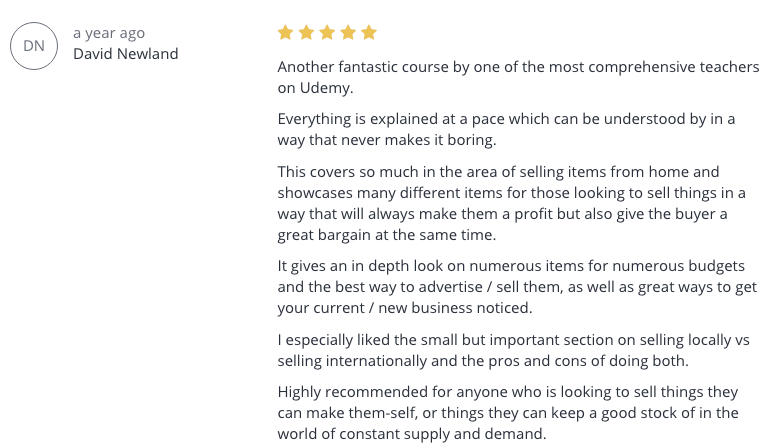The image size is (772, 446).
Task: Click the third rating star
Action: coord(327,32)
